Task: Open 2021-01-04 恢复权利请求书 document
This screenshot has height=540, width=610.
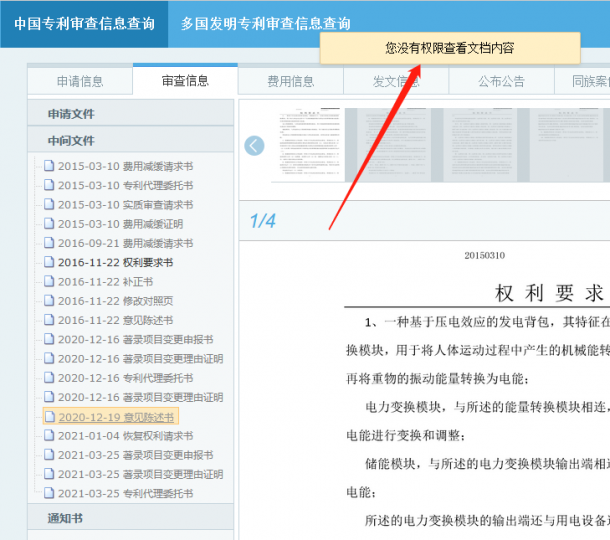Action: point(126,436)
